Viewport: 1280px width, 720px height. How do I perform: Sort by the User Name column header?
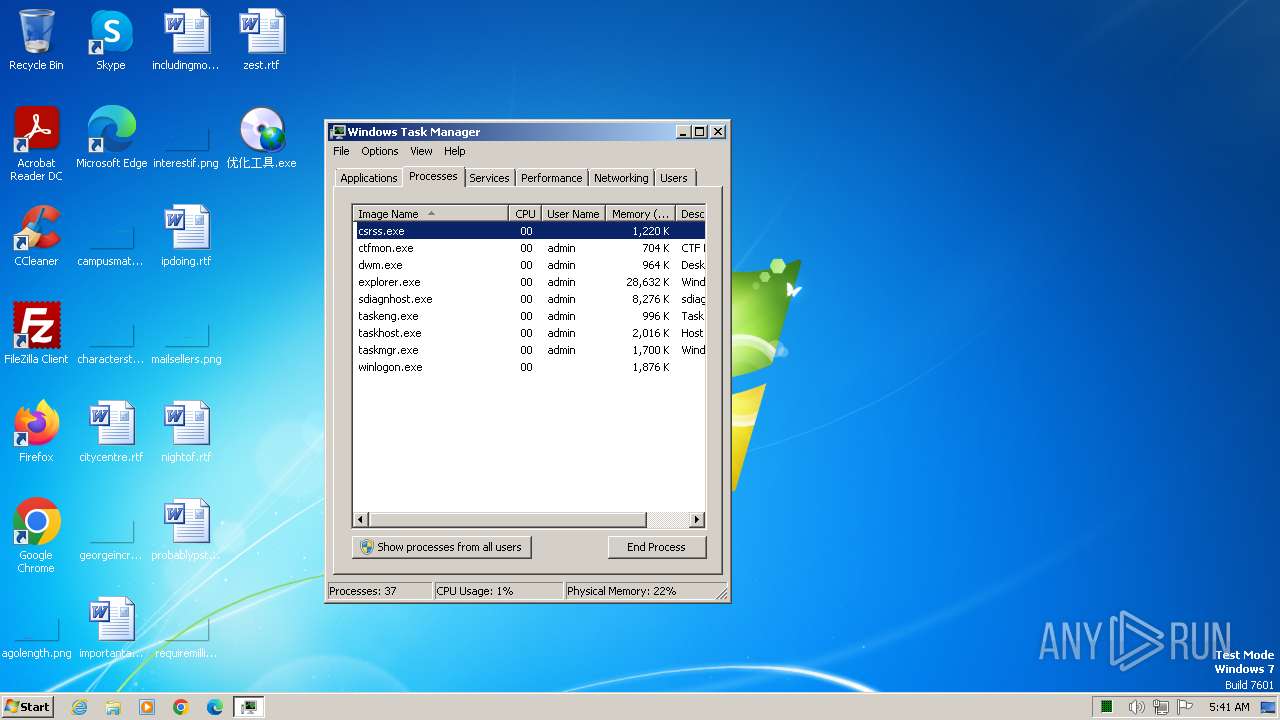point(573,214)
